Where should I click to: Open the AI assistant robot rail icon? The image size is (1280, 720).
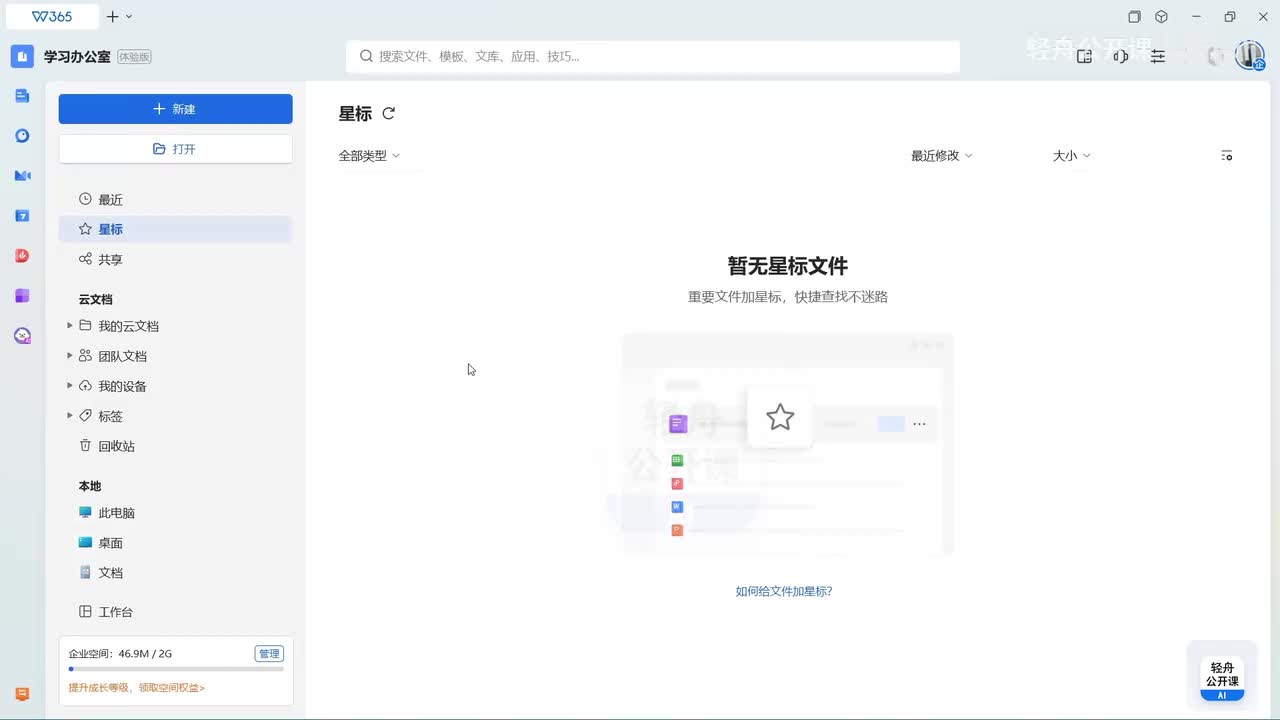(22, 336)
